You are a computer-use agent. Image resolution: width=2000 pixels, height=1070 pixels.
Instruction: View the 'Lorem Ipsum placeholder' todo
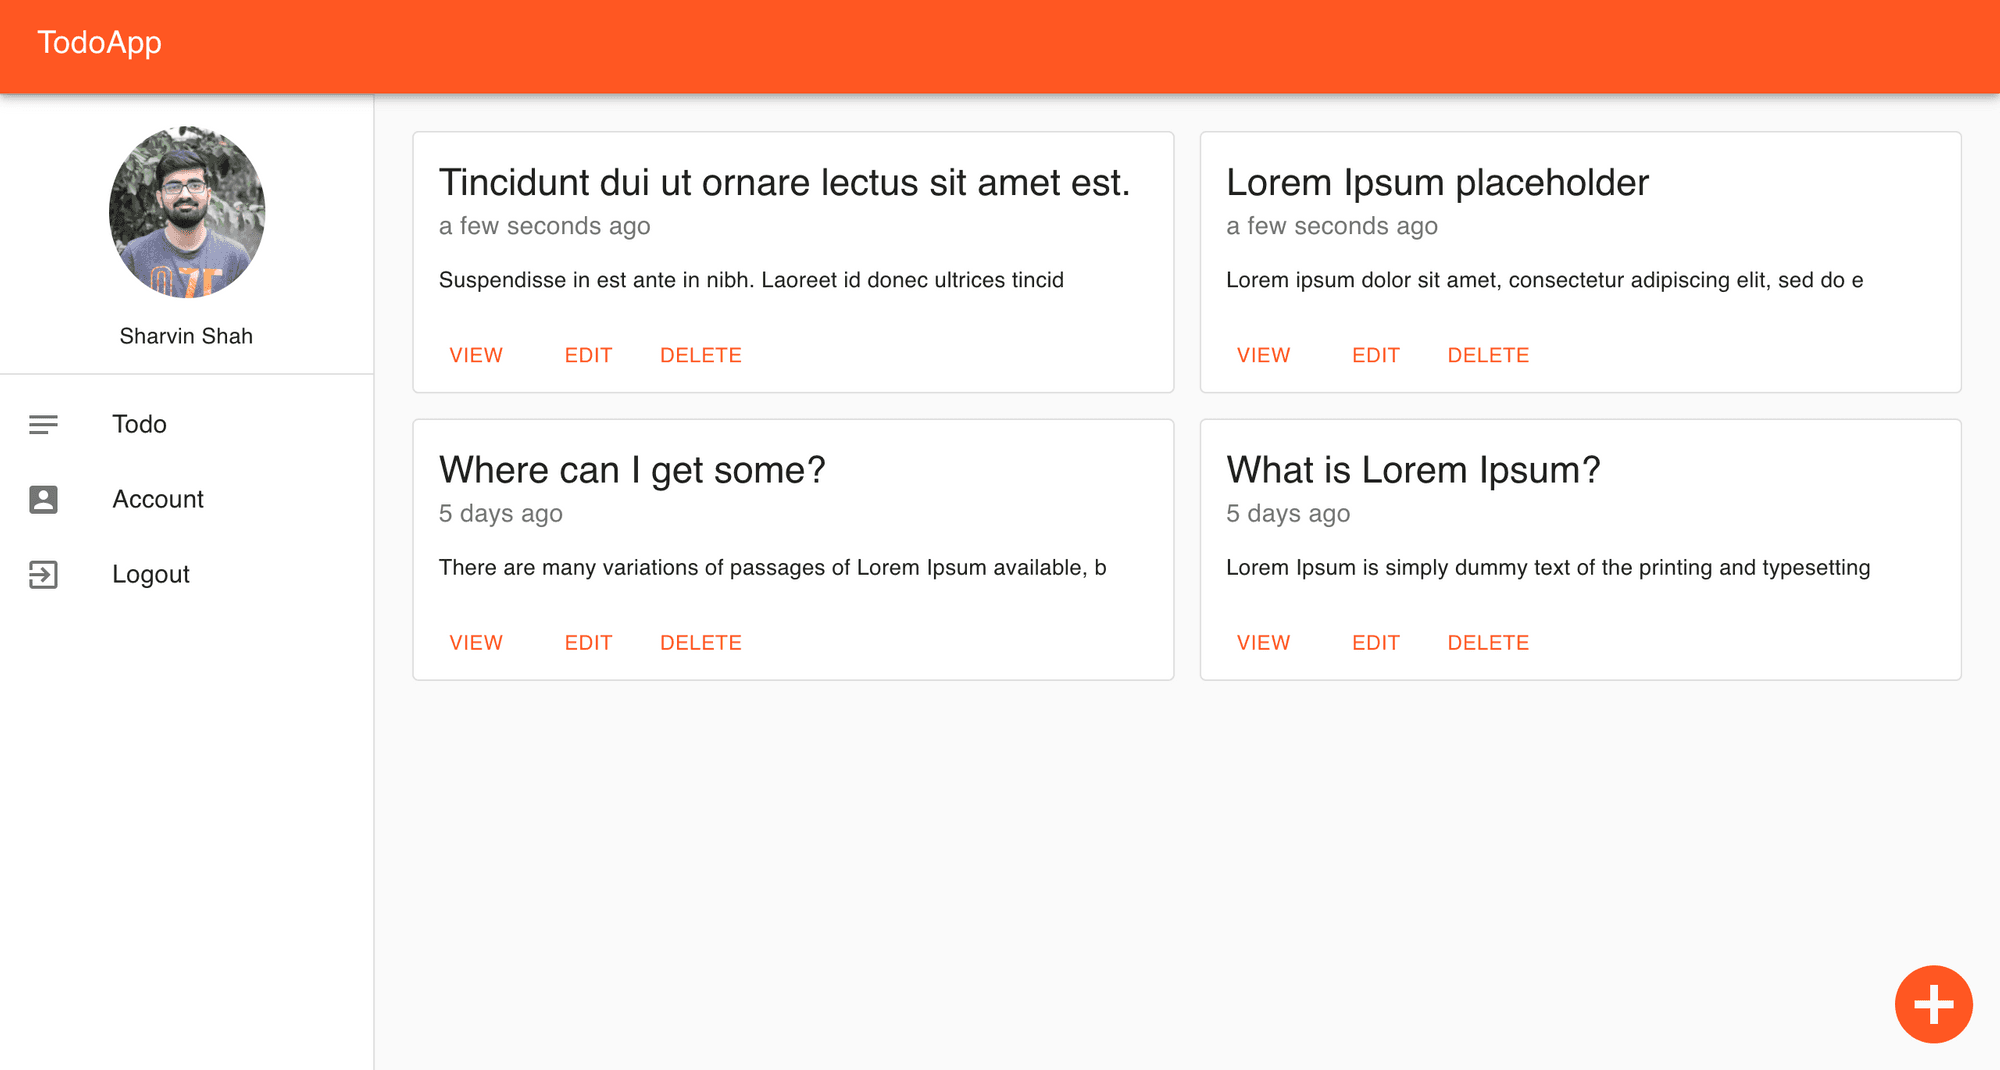click(1263, 355)
